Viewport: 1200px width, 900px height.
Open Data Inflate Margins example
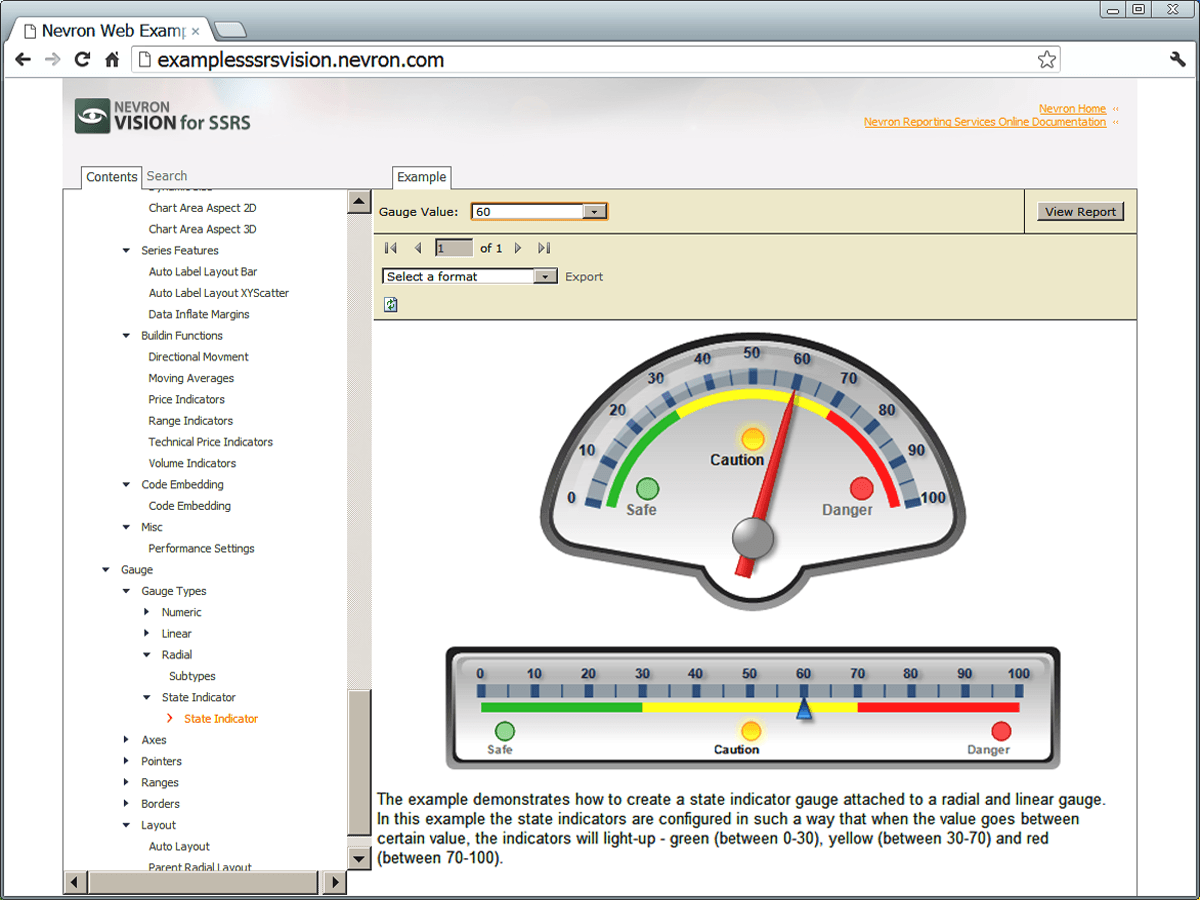coord(199,314)
